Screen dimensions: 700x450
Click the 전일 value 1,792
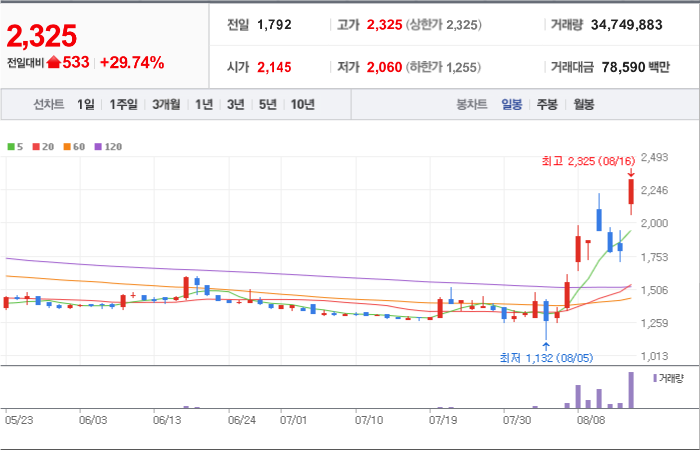[274, 25]
